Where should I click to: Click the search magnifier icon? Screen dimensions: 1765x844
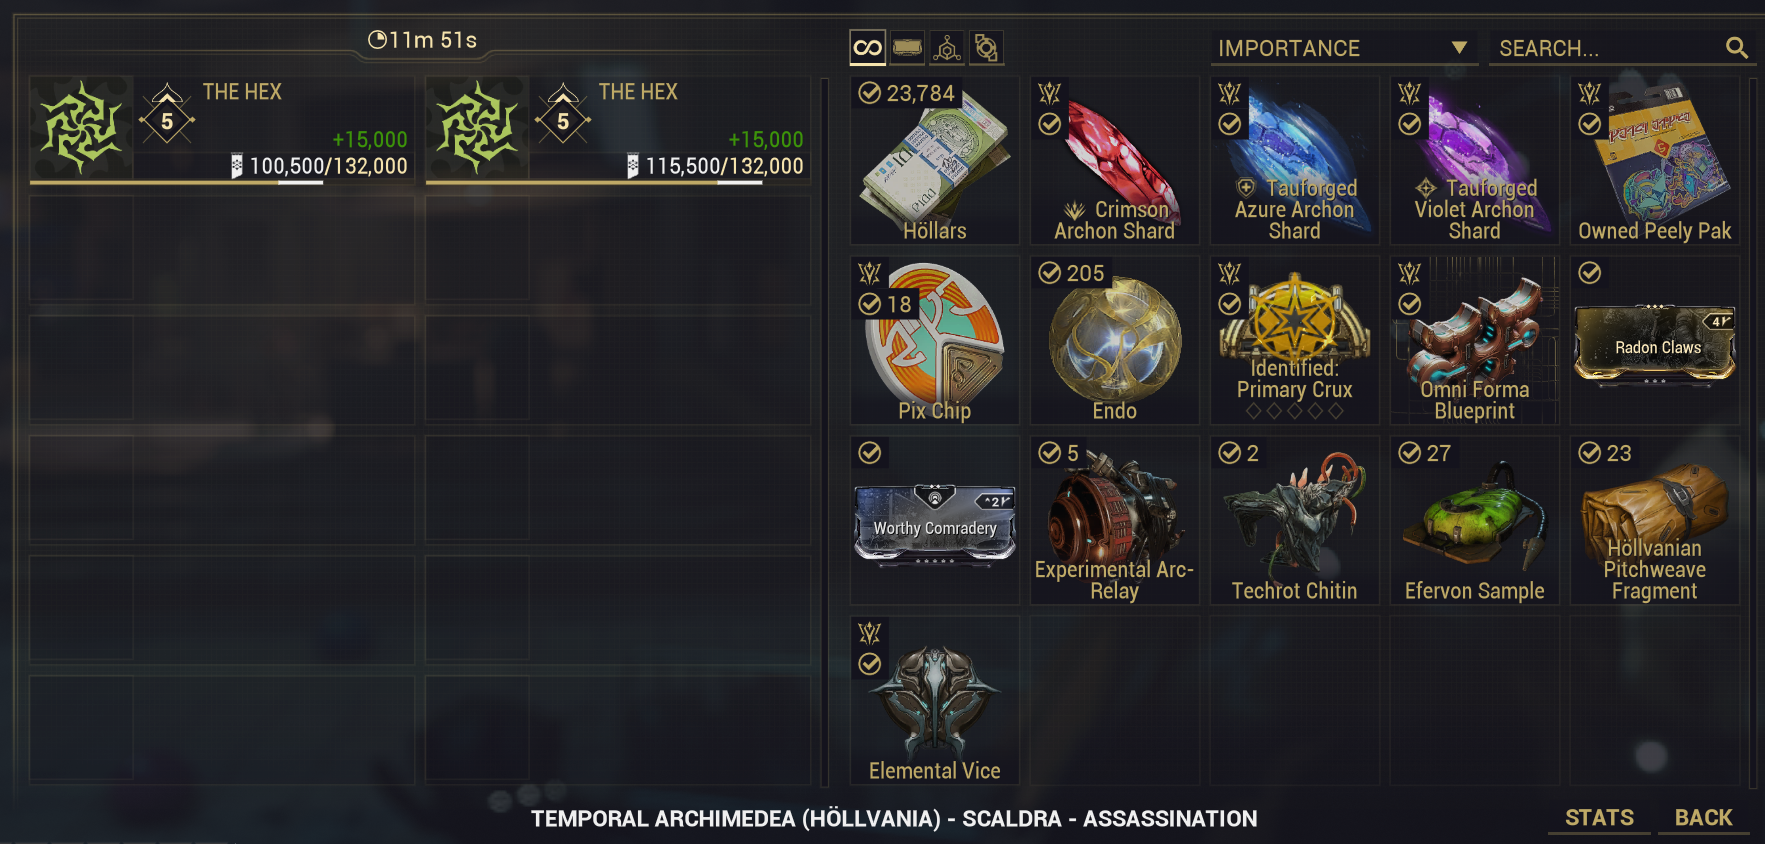tap(1737, 48)
